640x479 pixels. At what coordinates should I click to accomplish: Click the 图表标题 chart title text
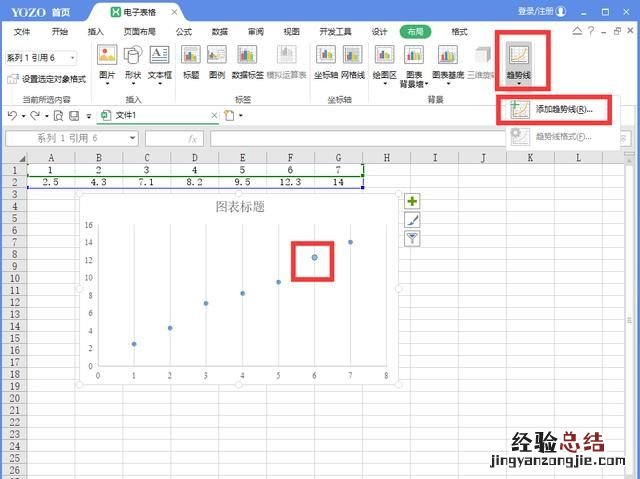click(240, 207)
